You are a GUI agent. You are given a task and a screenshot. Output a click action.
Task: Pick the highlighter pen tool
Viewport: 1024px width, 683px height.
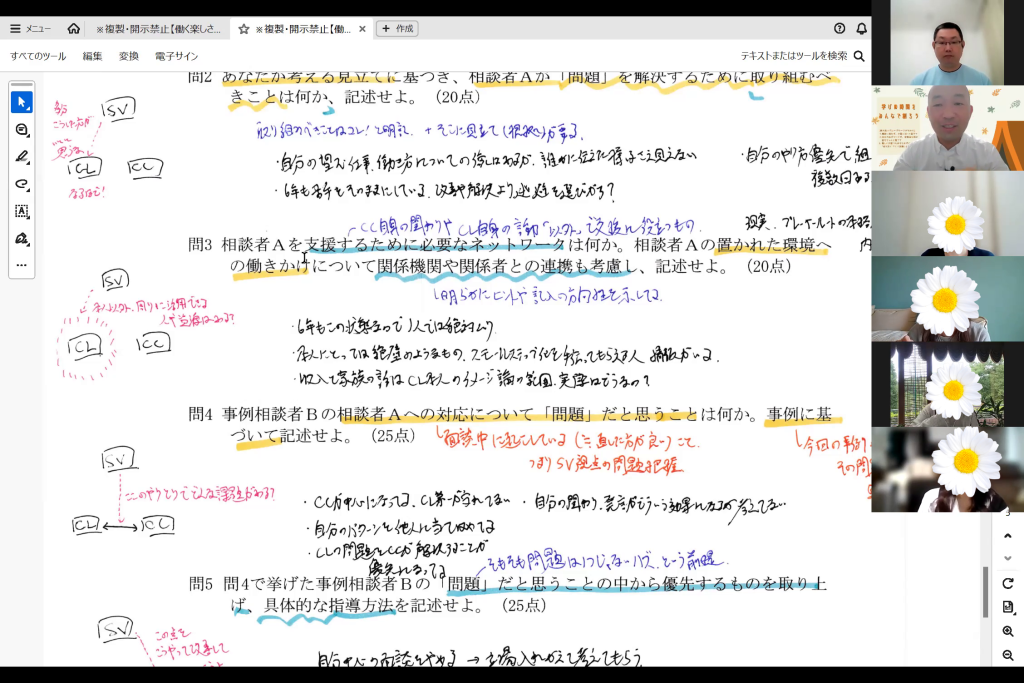[21, 157]
